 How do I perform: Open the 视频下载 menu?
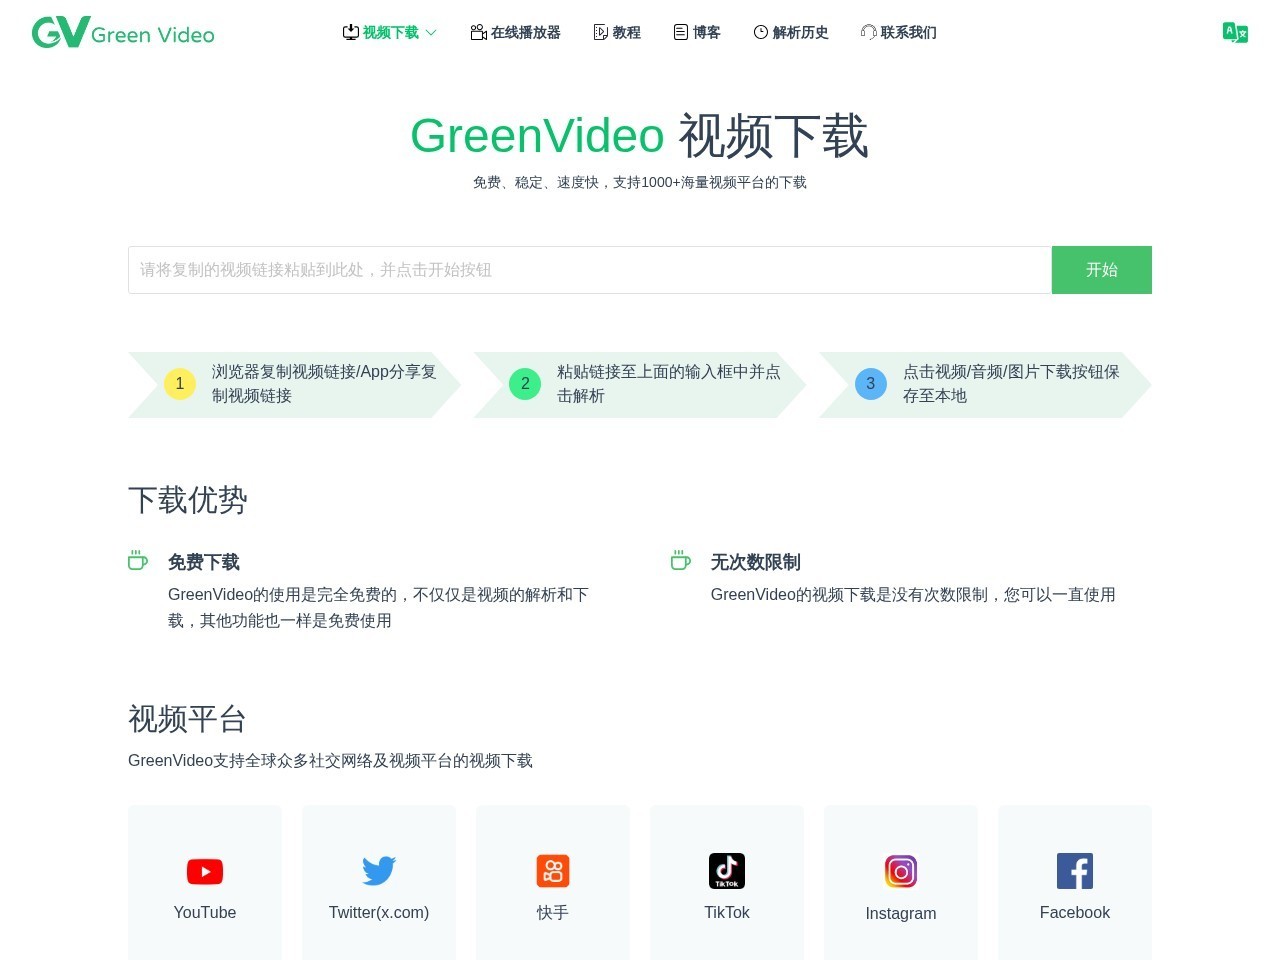point(391,32)
